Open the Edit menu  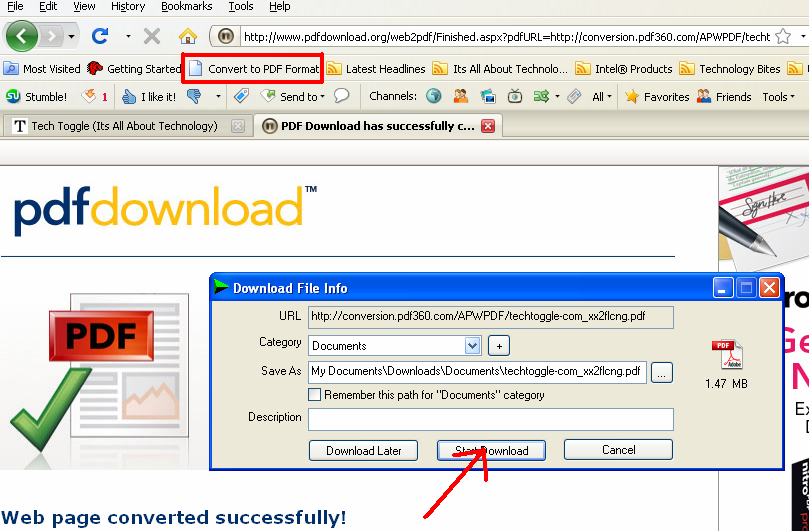(x=48, y=6)
